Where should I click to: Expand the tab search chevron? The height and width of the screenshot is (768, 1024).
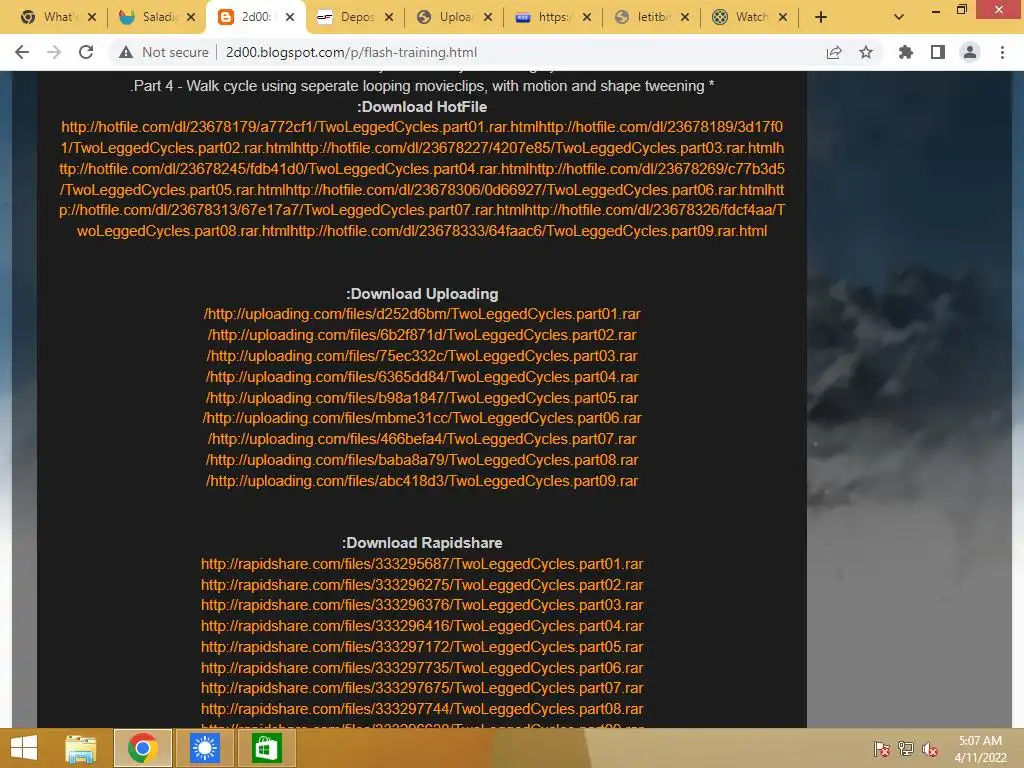click(899, 18)
